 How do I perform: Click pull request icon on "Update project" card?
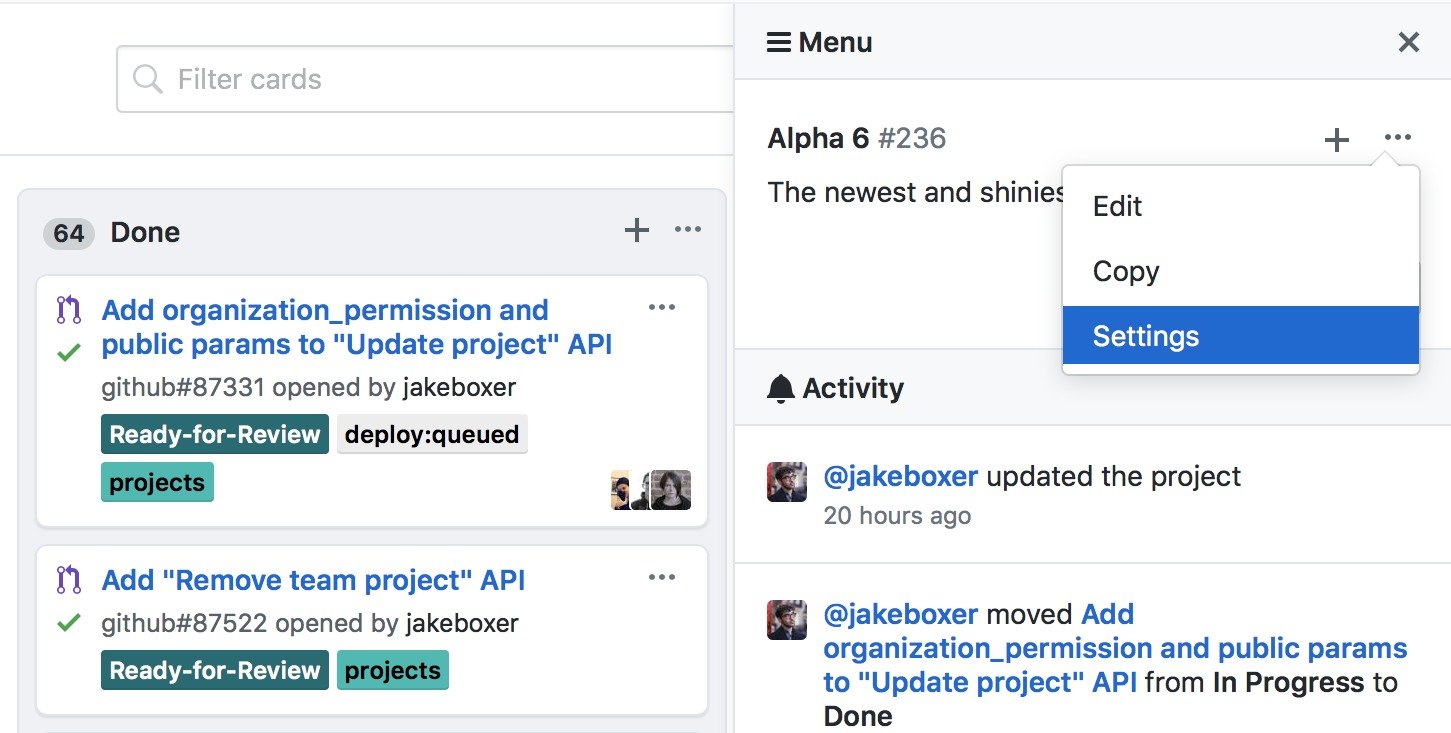68,310
